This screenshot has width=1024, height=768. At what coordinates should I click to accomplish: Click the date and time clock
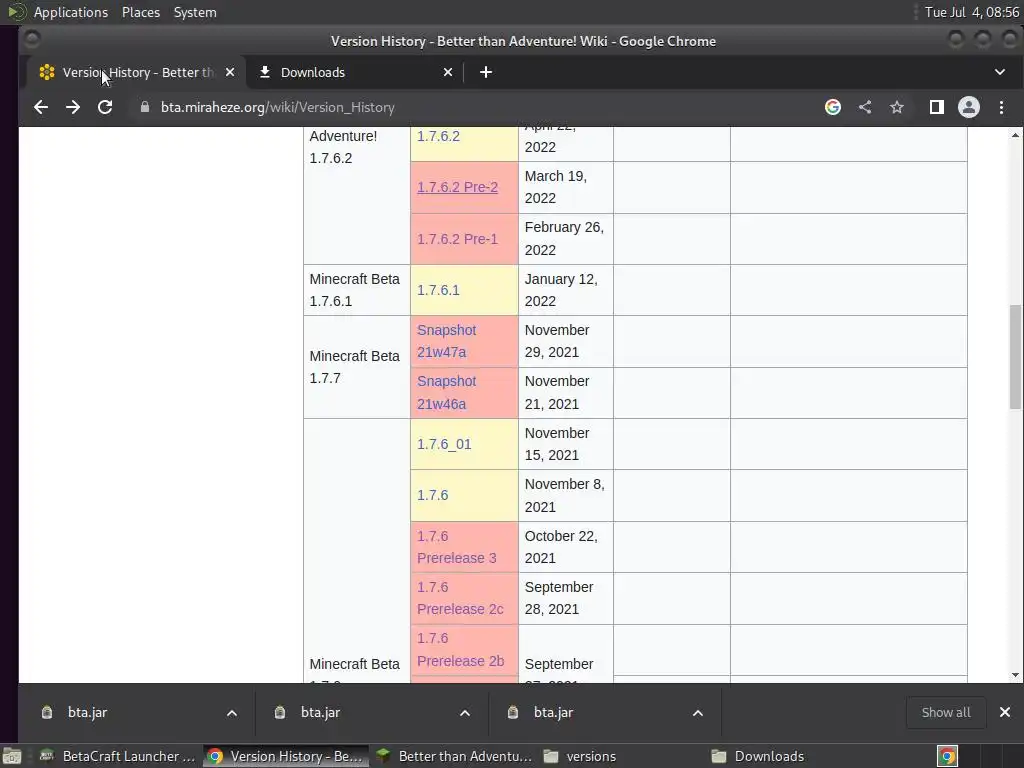tap(971, 12)
